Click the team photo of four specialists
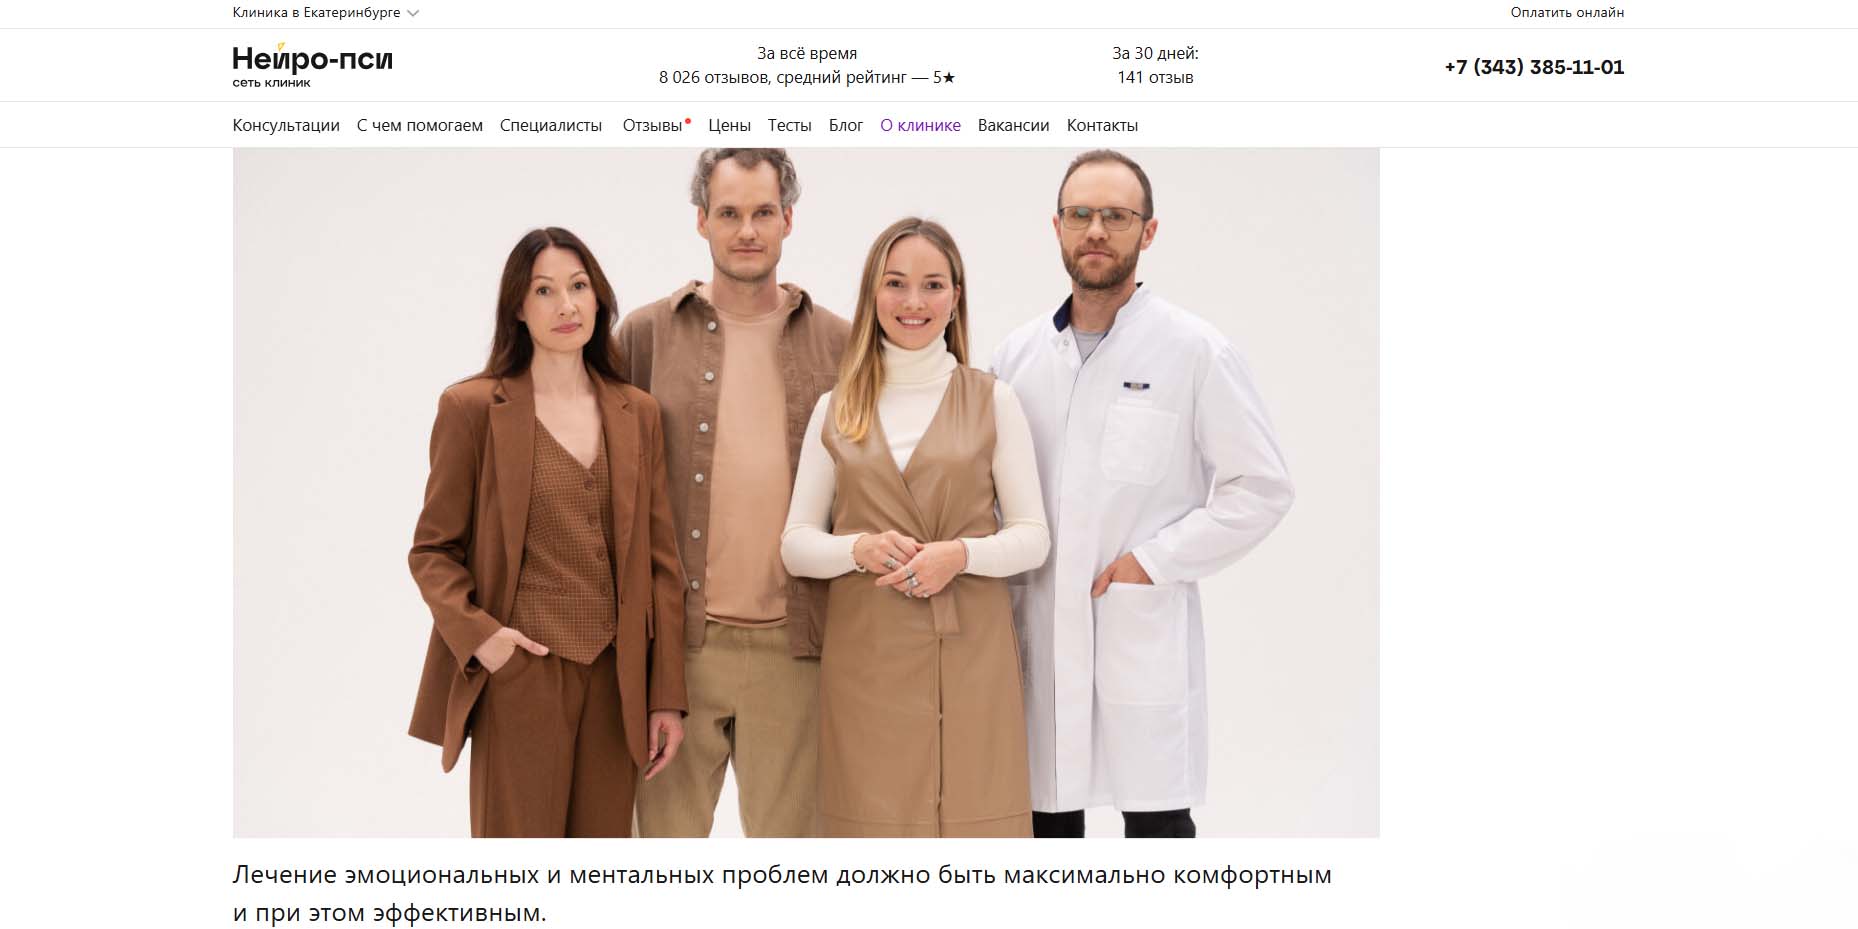 pyautogui.click(x=806, y=493)
